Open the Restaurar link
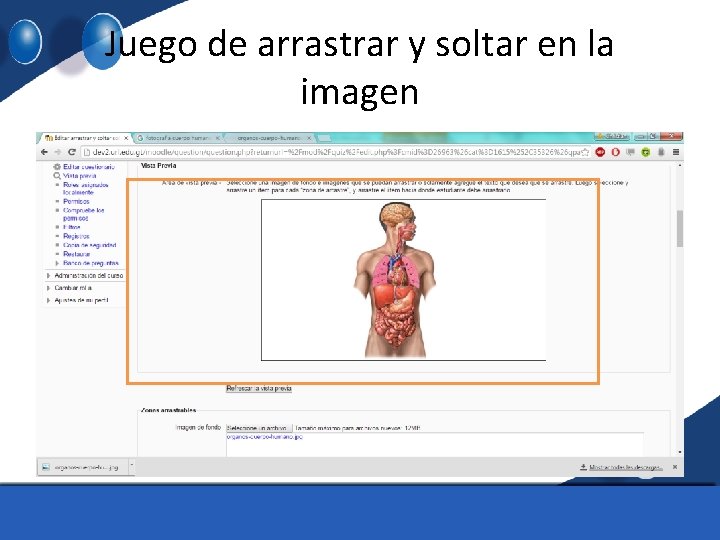 pyautogui.click(x=77, y=254)
